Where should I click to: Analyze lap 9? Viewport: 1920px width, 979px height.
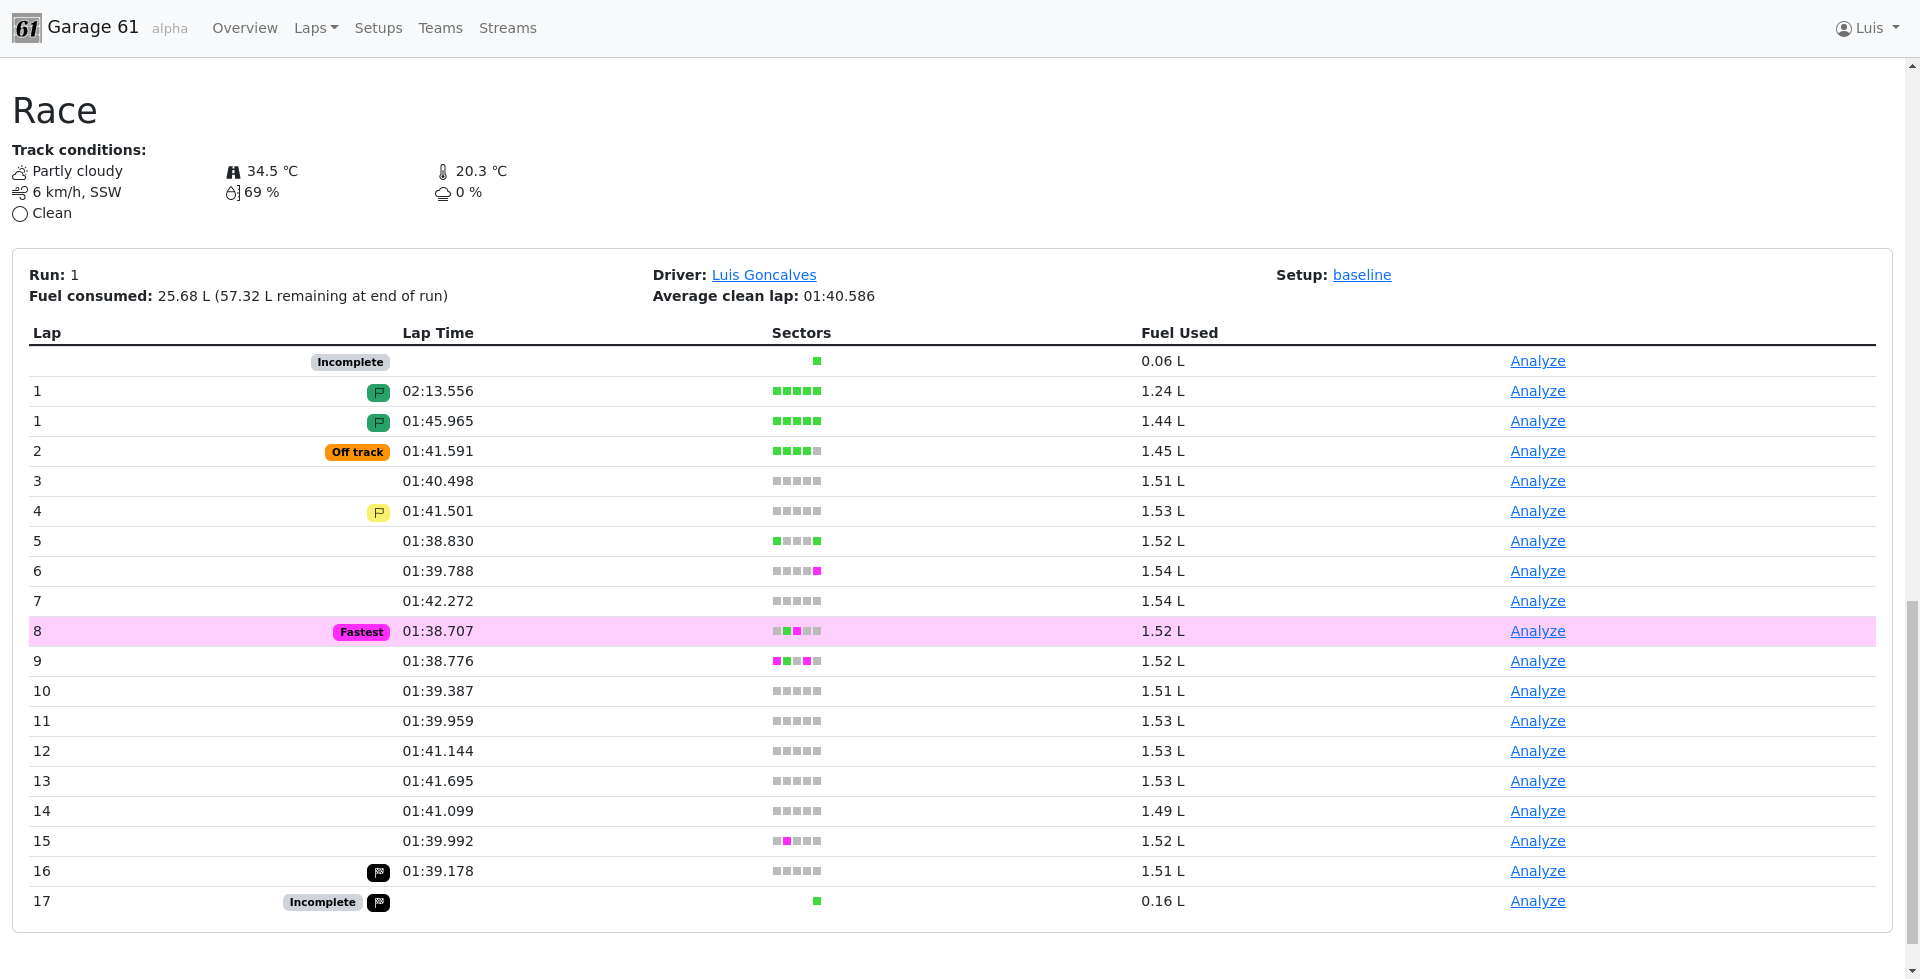1538,661
